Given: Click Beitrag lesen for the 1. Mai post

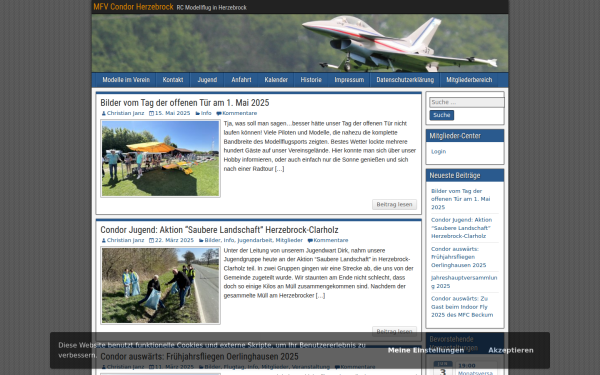Looking at the screenshot, I should click(x=394, y=204).
